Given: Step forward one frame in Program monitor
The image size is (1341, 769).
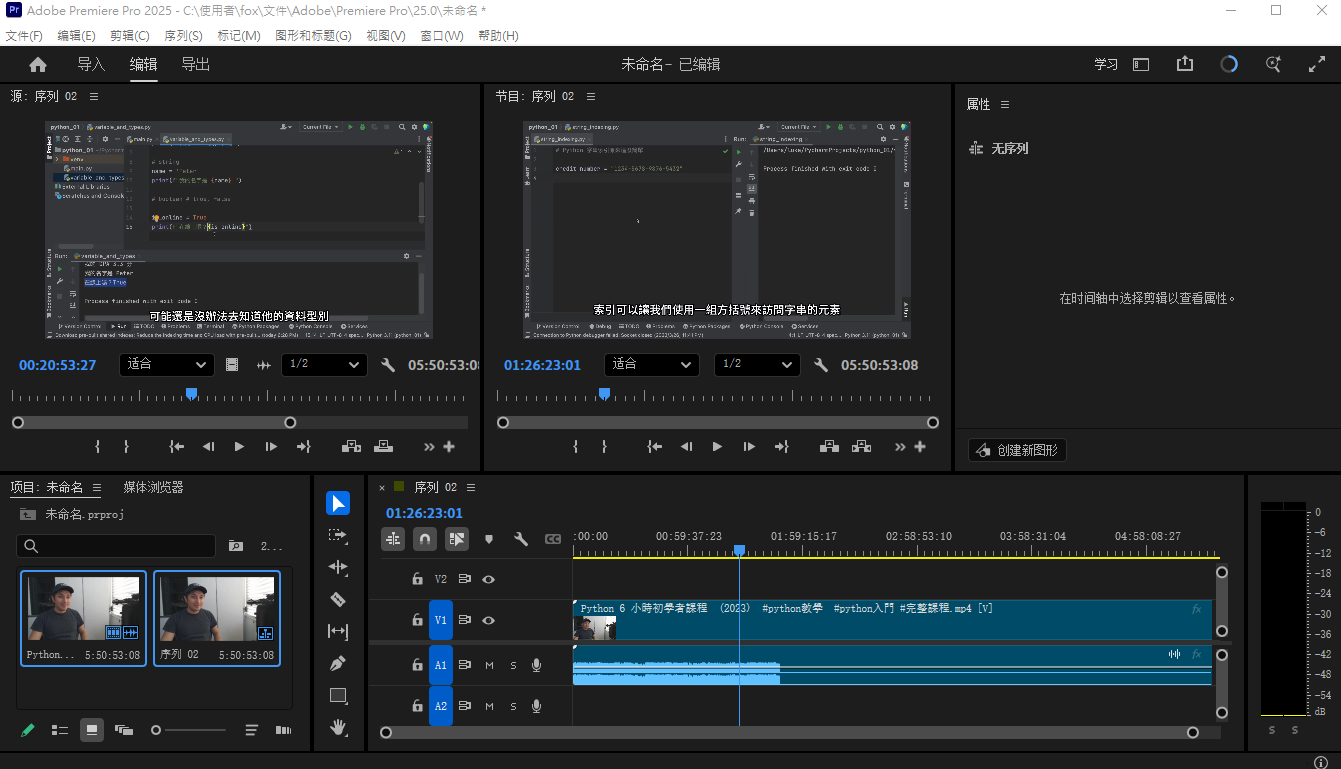Looking at the screenshot, I should point(749,447).
